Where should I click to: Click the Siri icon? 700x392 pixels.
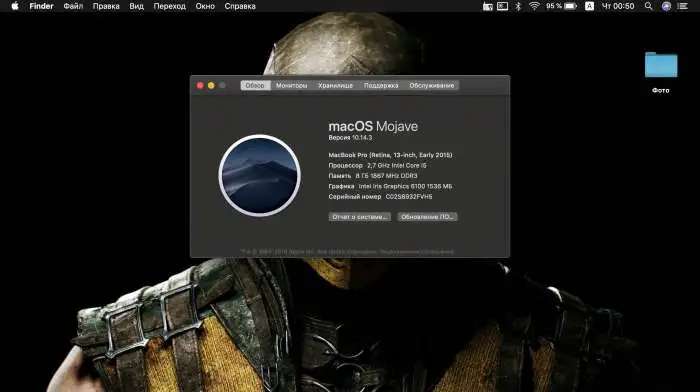point(666,6)
